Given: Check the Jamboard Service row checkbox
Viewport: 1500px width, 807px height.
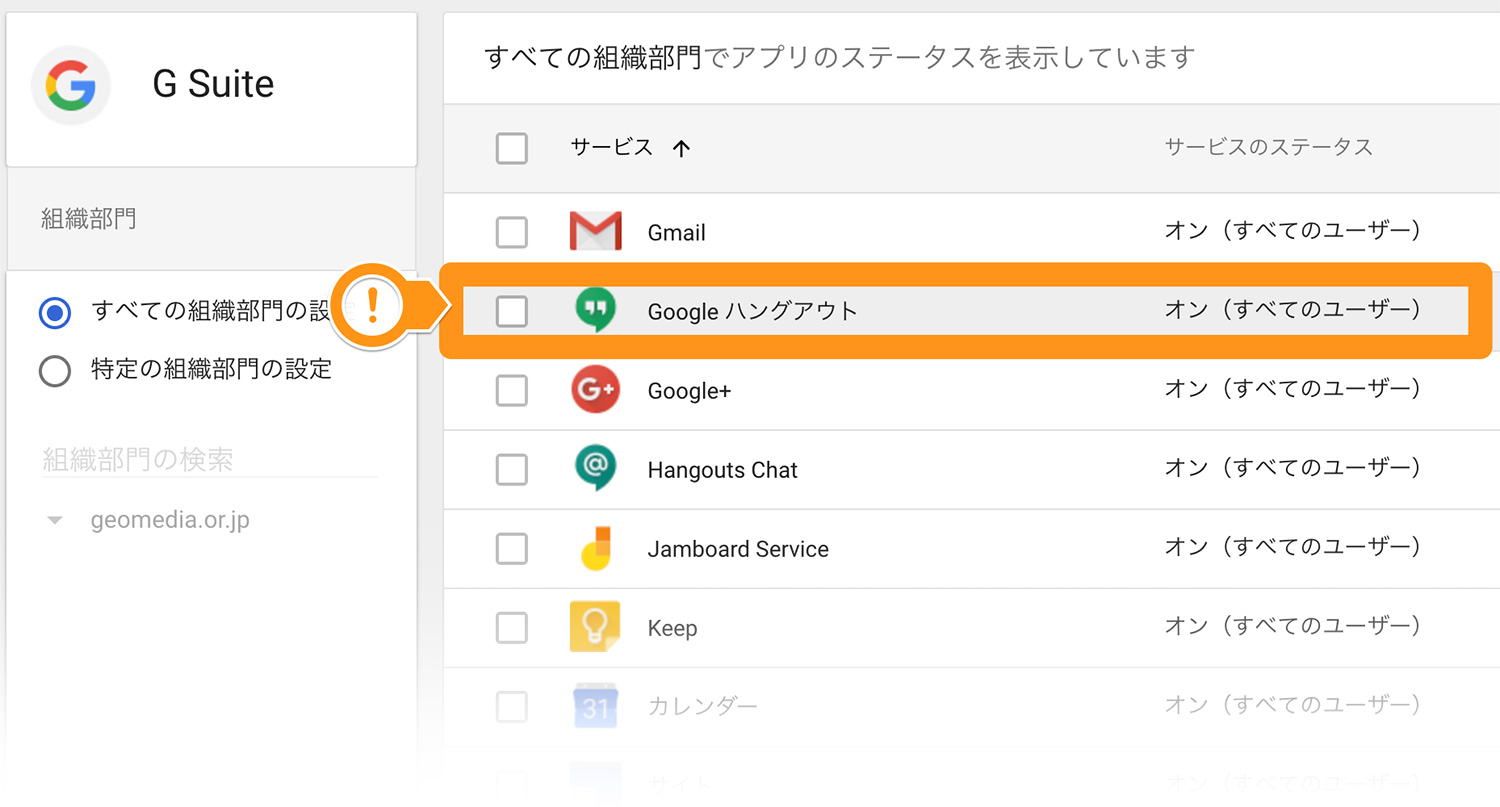Looking at the screenshot, I should 512,548.
